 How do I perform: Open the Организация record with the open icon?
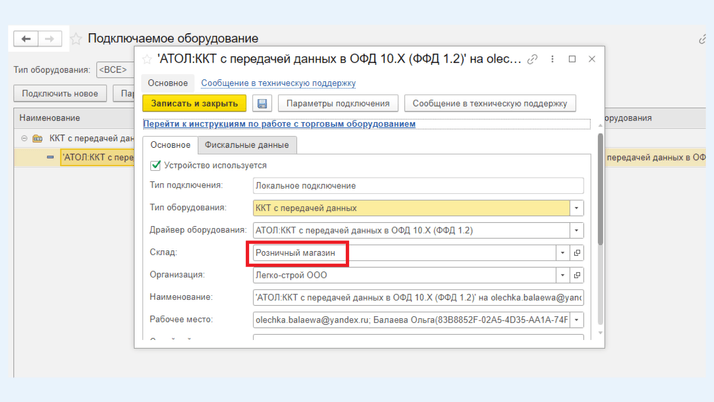[x=577, y=275]
